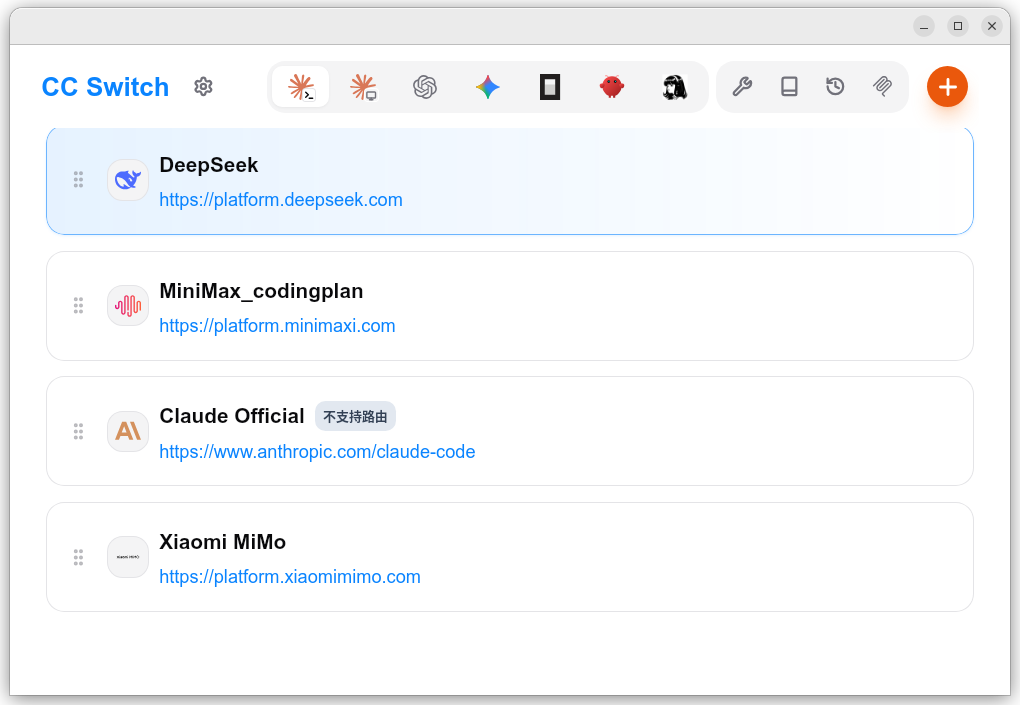Select the red creature app tab

(x=612, y=86)
